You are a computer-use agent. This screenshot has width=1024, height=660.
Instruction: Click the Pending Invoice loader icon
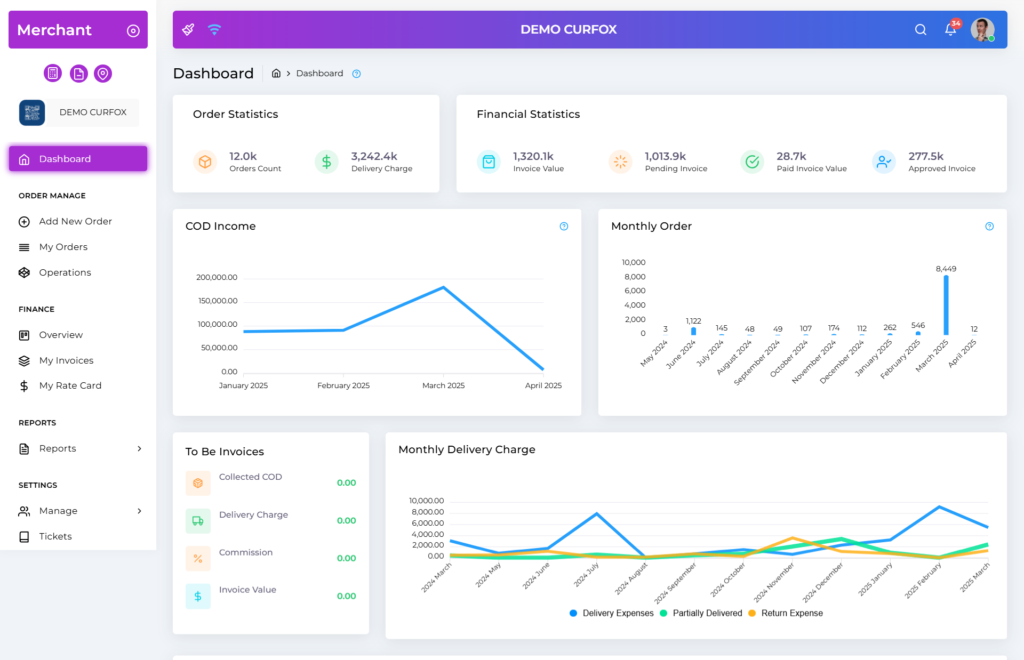[x=620, y=161]
